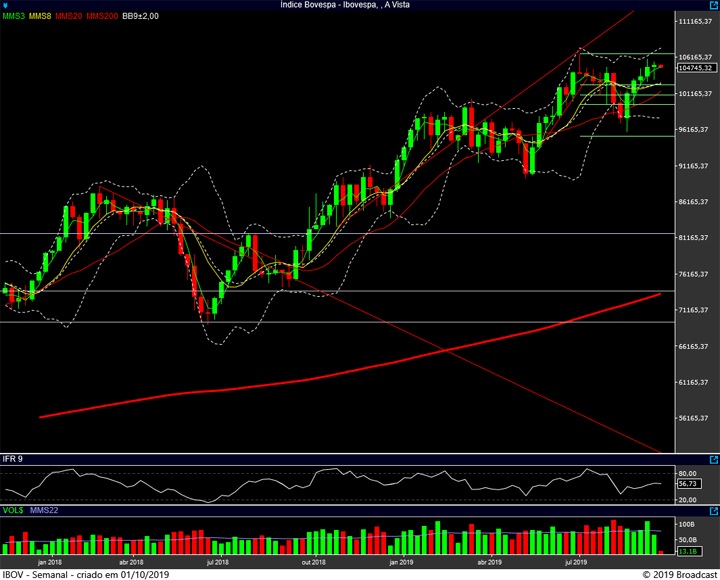720x580 pixels.
Task: Select the MMS200 indicator label
Action: click(x=102, y=17)
